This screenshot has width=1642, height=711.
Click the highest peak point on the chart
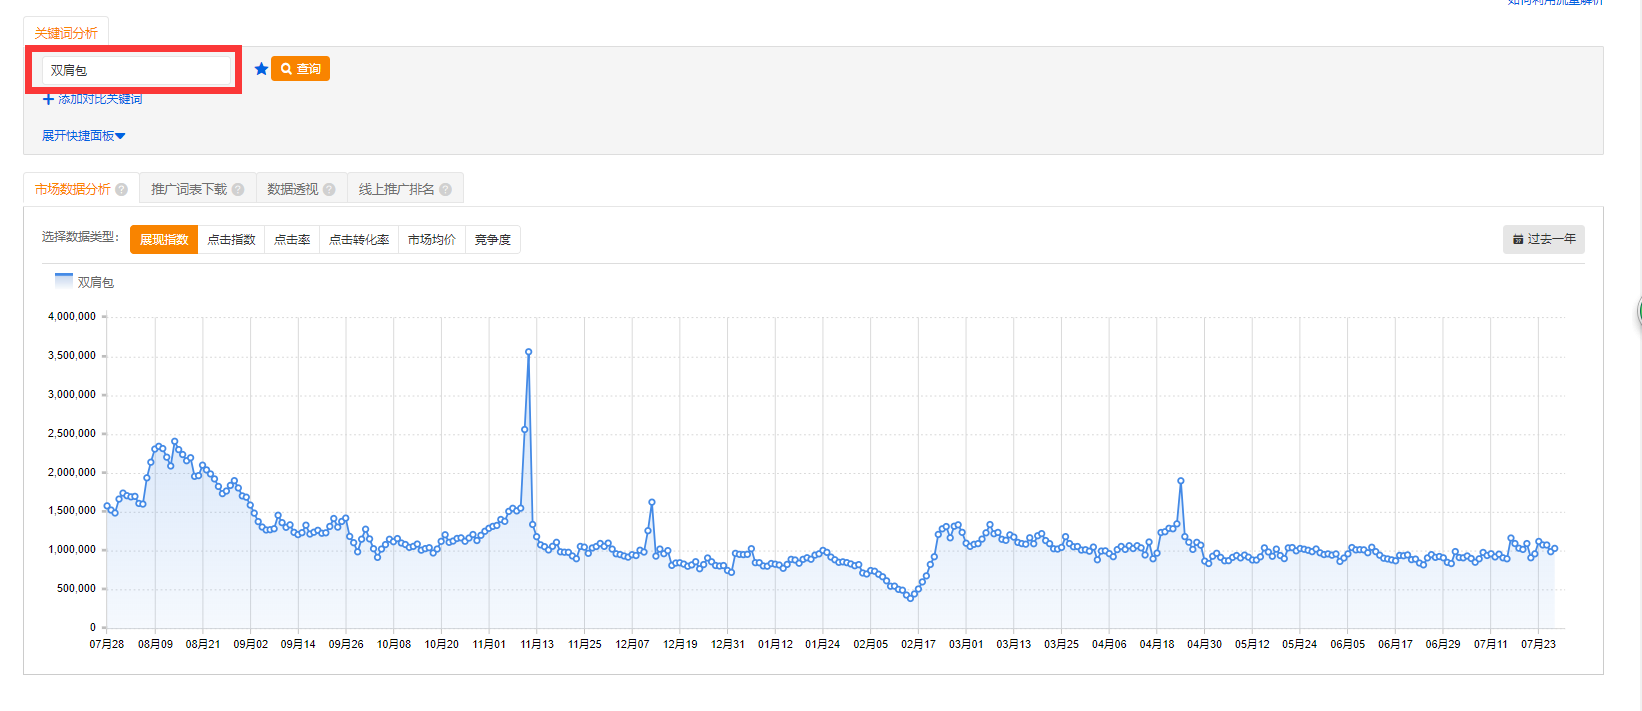[528, 352]
